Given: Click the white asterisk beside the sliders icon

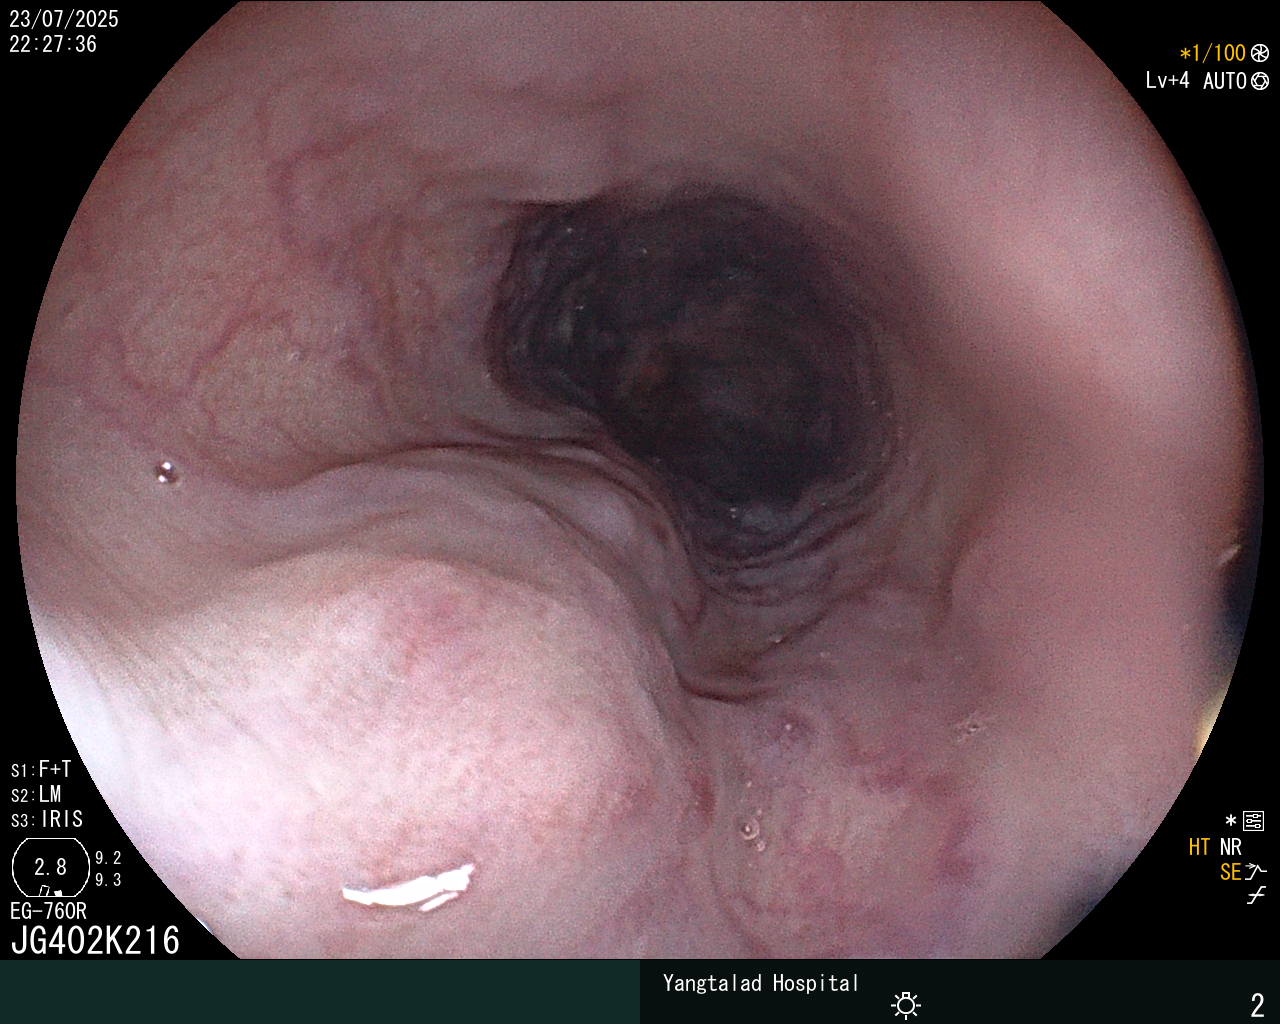Looking at the screenshot, I should tap(1231, 821).
